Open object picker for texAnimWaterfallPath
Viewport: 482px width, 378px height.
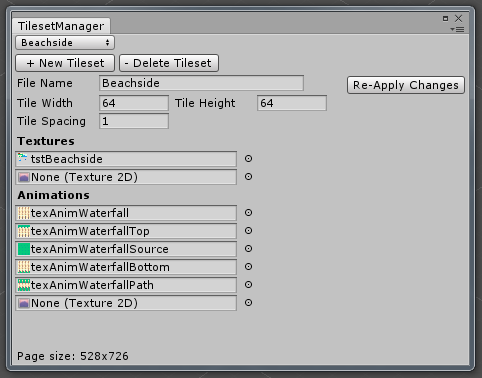coord(248,285)
